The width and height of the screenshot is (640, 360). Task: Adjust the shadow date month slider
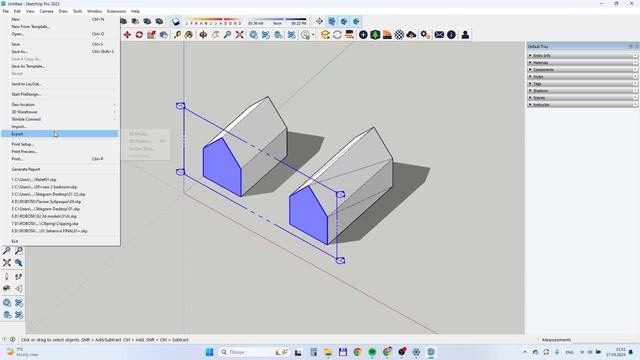pos(213,21)
